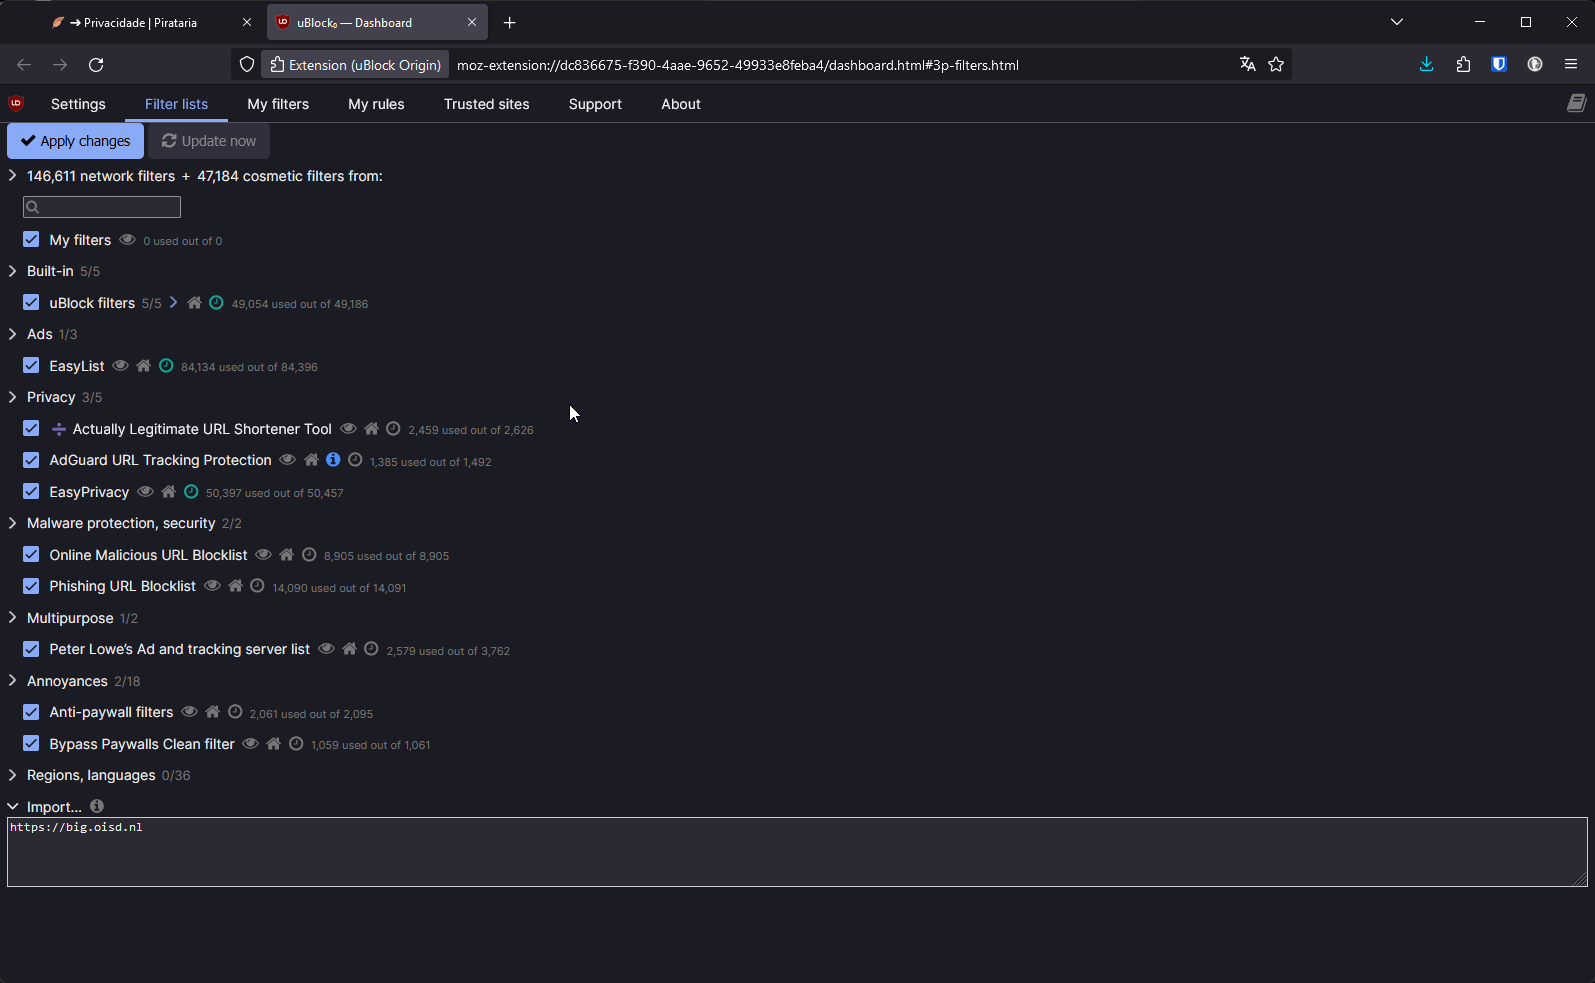
Task: Uncheck Peter Lowe's Ad and tracking list
Action: pos(31,649)
